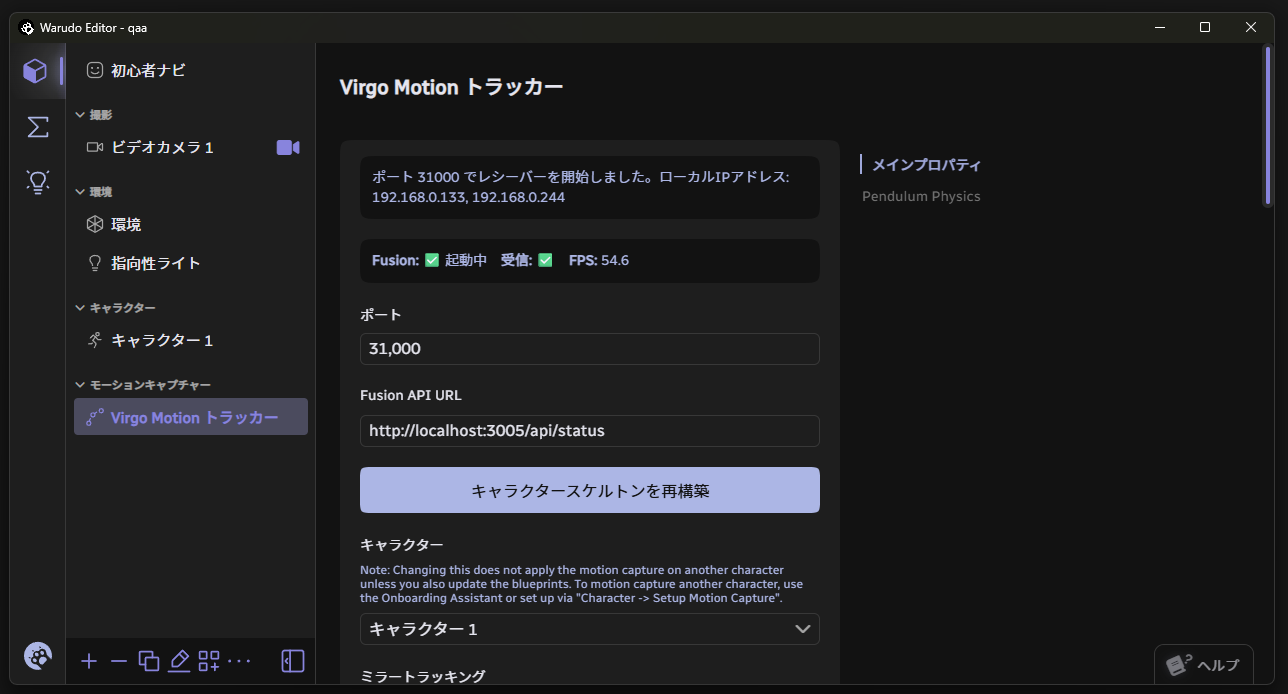Image resolution: width=1288 pixels, height=694 pixels.
Task: Collapse the モーションキャプチャー section
Action: click(81, 385)
